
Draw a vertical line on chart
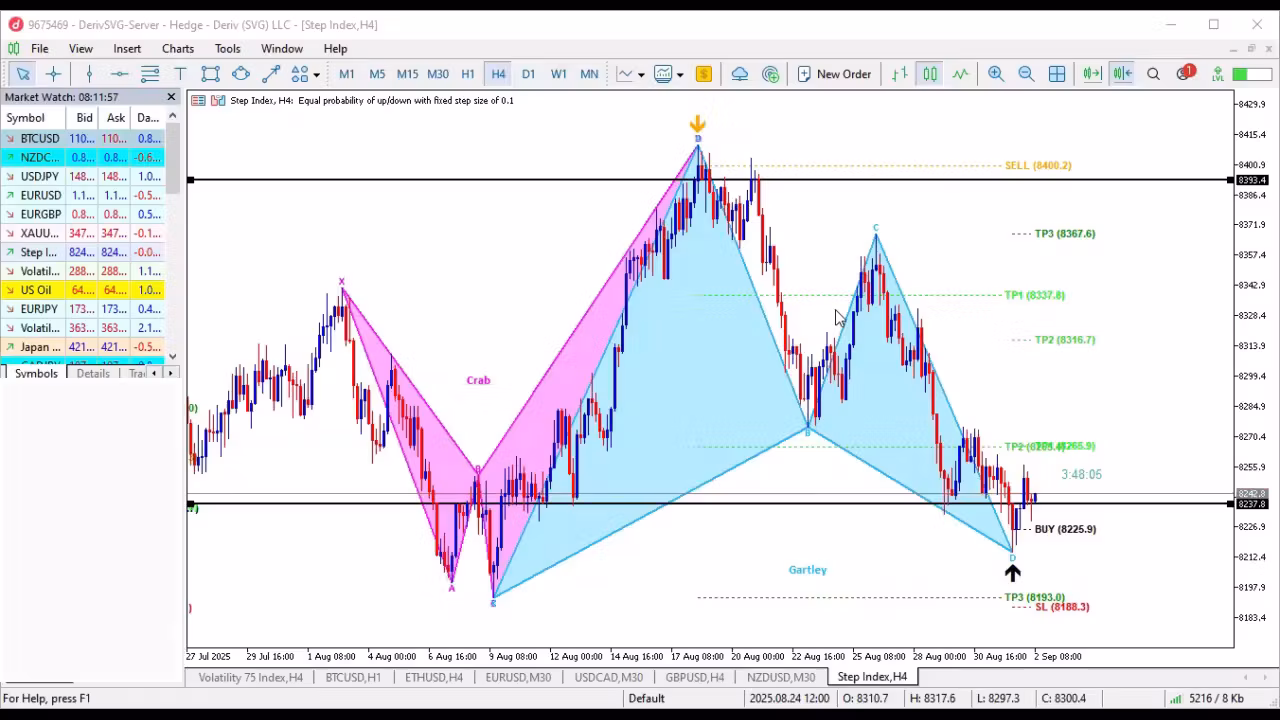(89, 74)
